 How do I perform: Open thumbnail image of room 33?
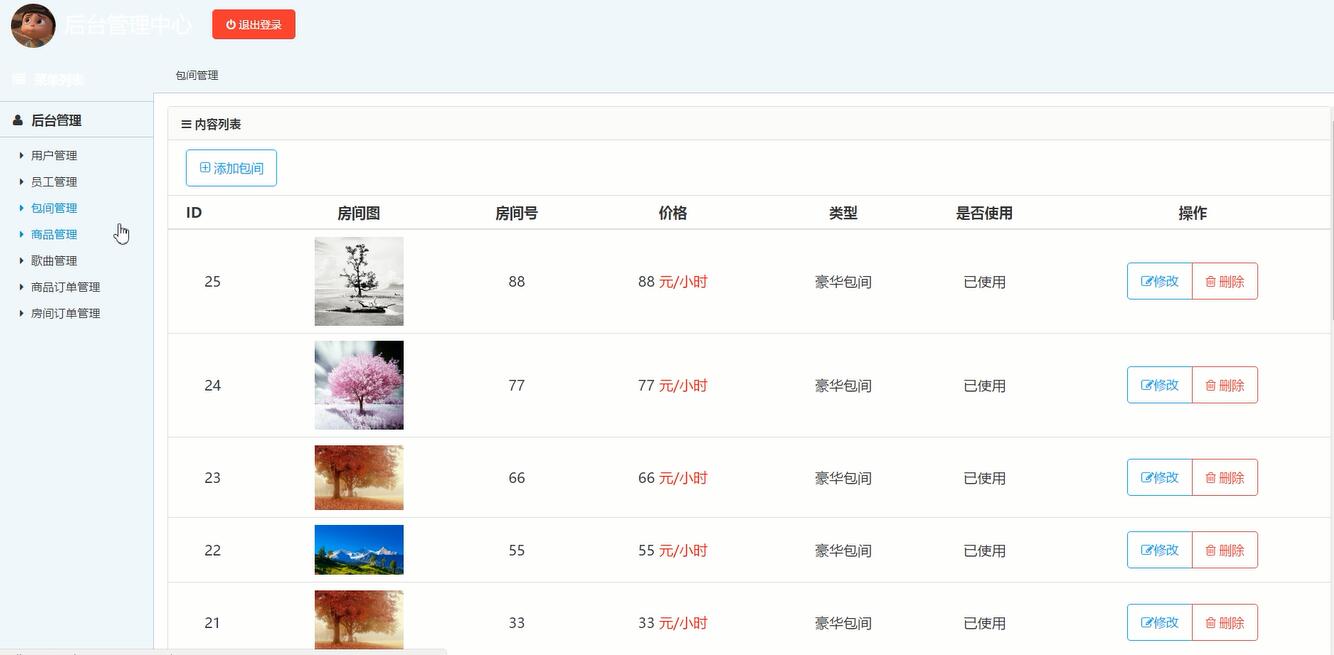click(359, 620)
